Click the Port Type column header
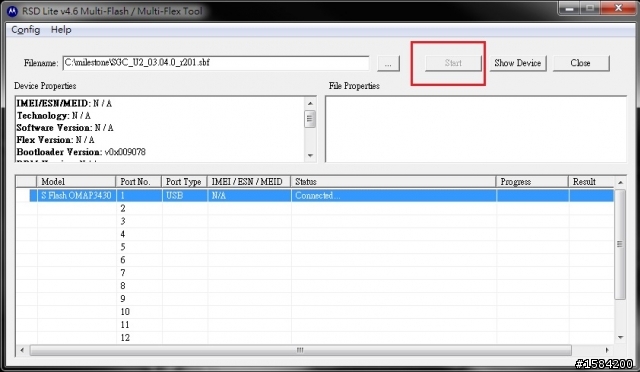 coord(184,182)
